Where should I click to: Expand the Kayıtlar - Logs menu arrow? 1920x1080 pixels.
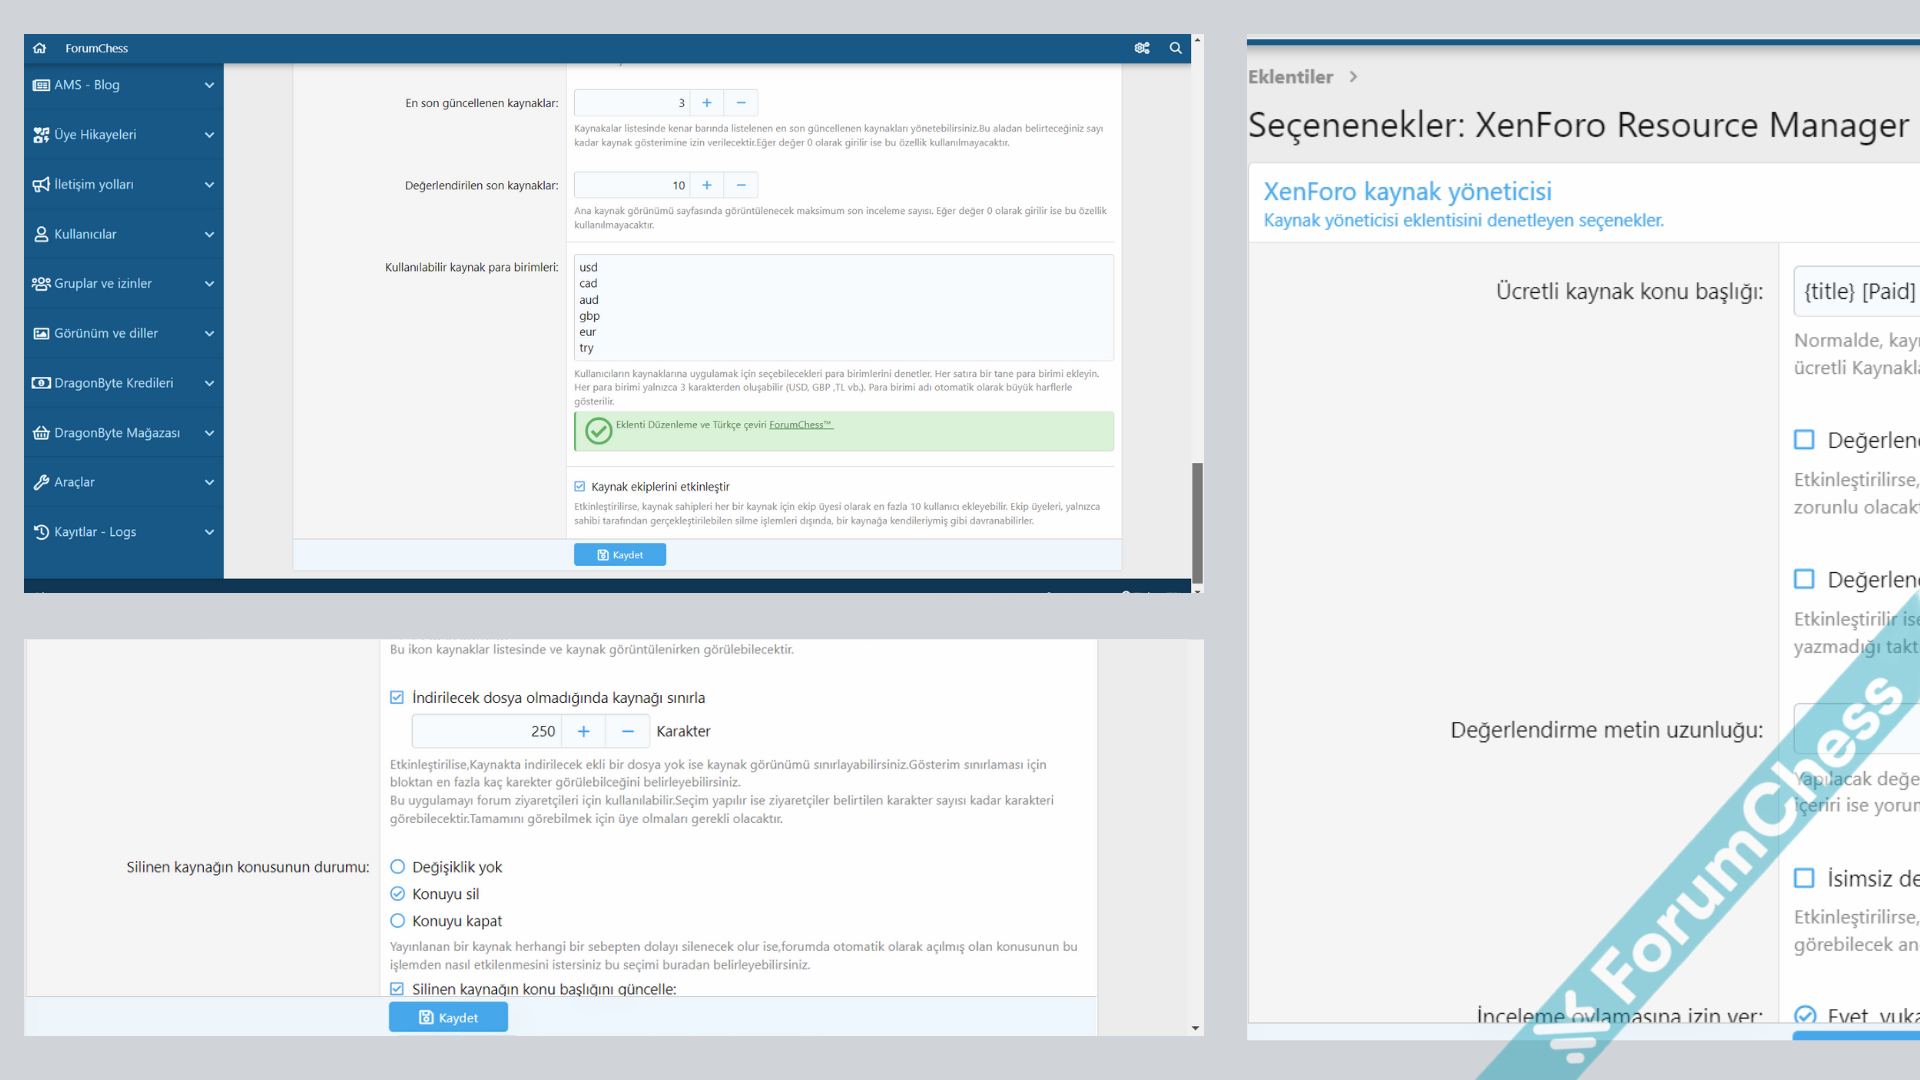pos(209,532)
